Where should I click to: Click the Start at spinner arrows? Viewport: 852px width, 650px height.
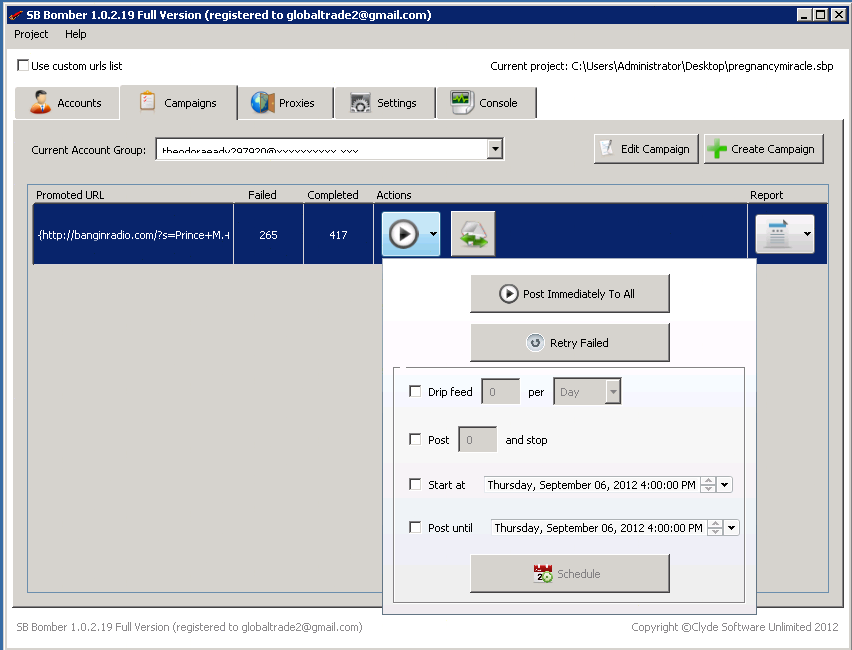click(708, 484)
